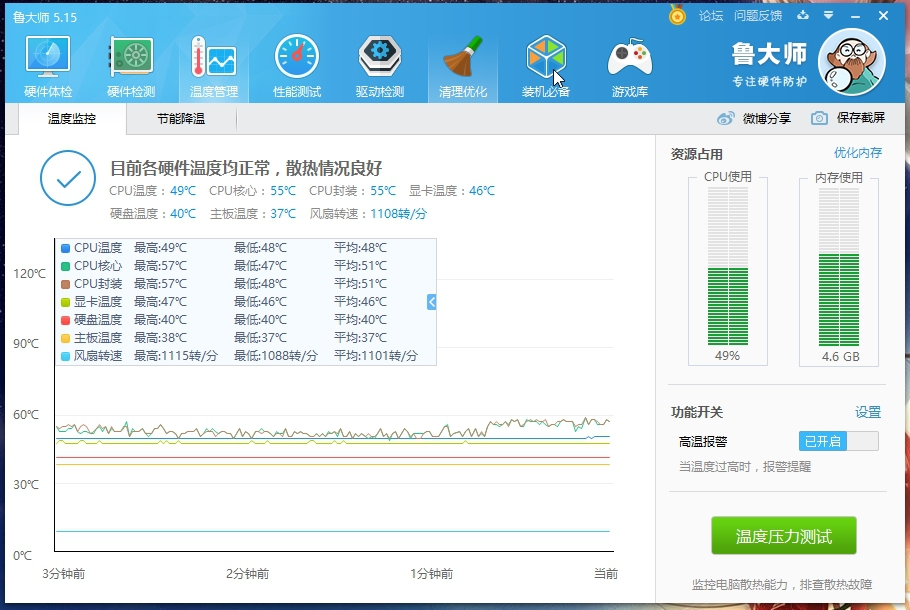Click 平均:1101转/分 in legend

tap(375, 356)
